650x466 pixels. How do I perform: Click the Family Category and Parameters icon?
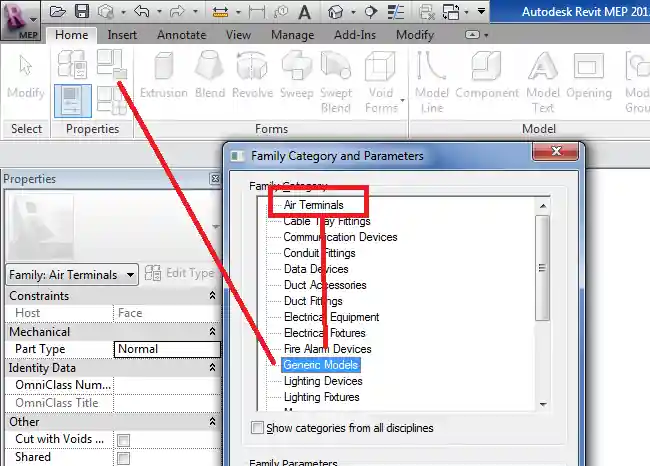point(109,63)
